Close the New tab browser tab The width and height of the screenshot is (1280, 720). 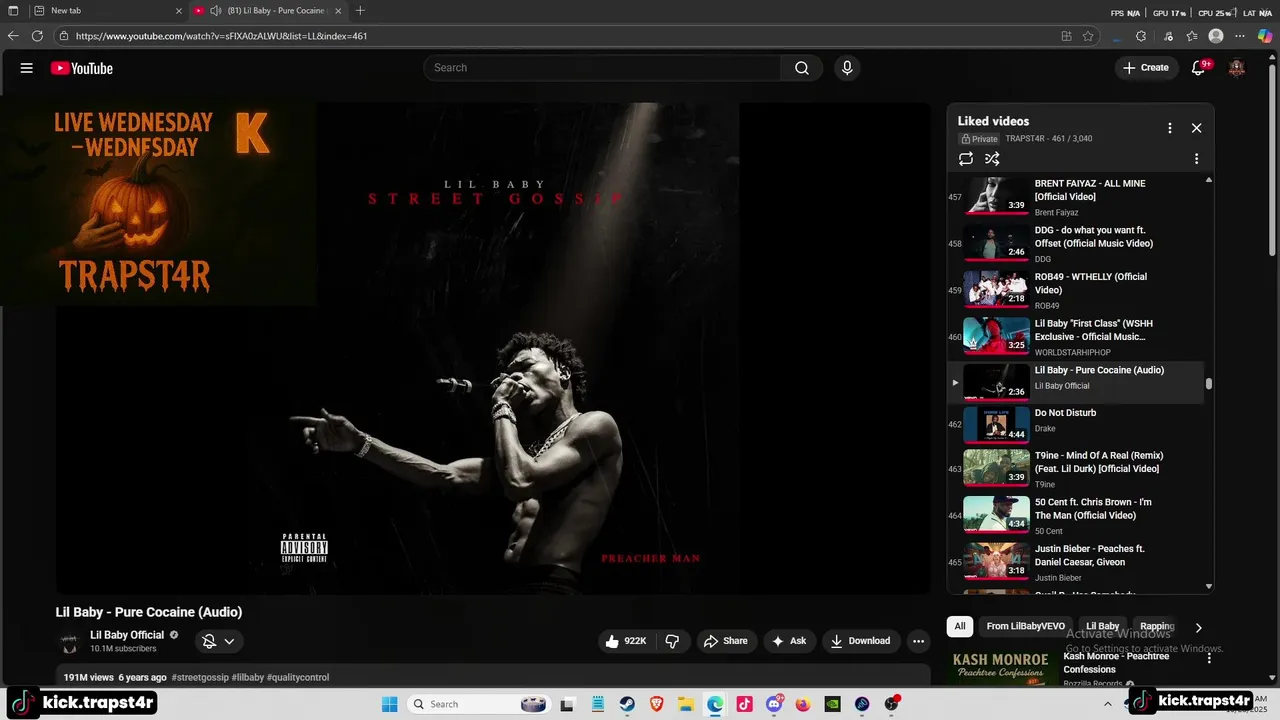coord(179,11)
